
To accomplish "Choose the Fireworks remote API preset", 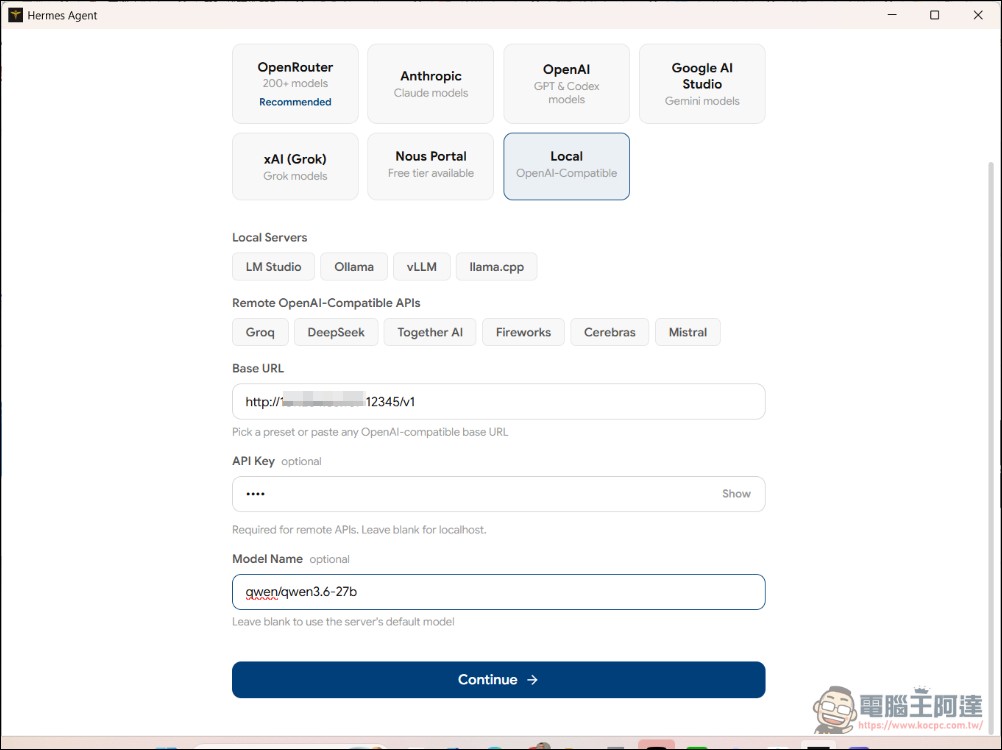I will 523,332.
